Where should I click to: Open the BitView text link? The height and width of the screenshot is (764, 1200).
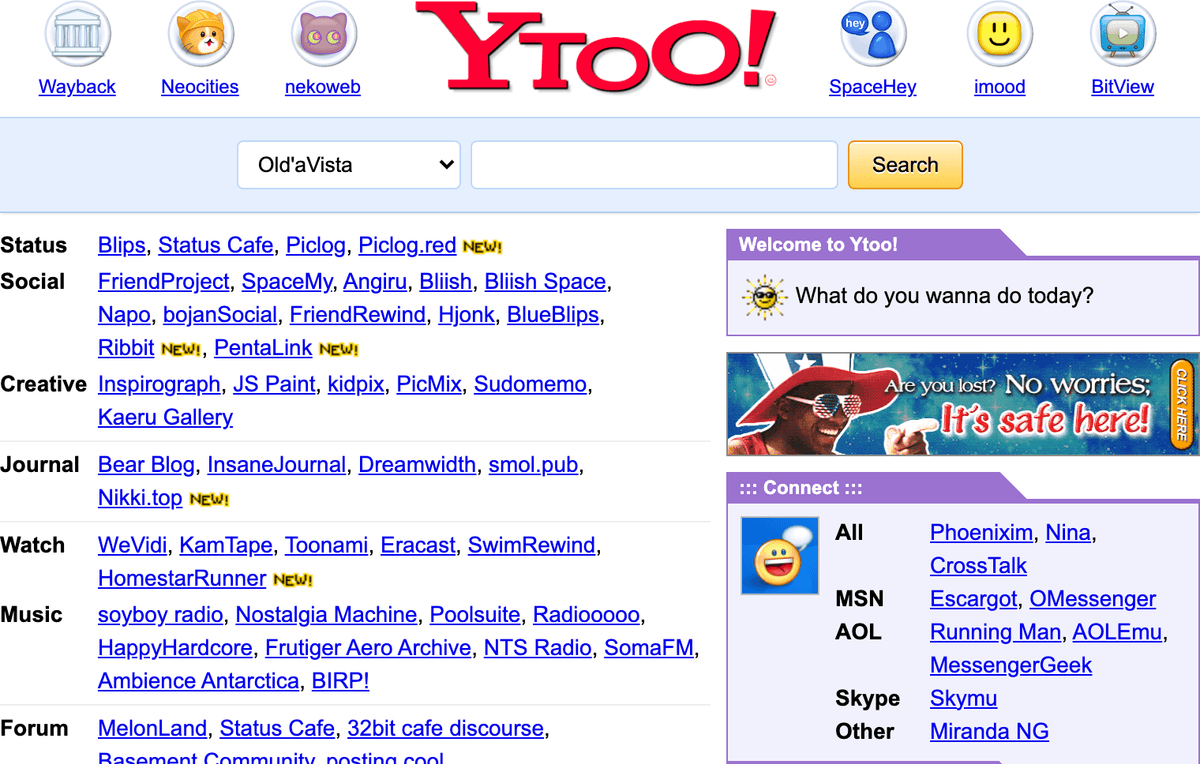[x=1123, y=87]
